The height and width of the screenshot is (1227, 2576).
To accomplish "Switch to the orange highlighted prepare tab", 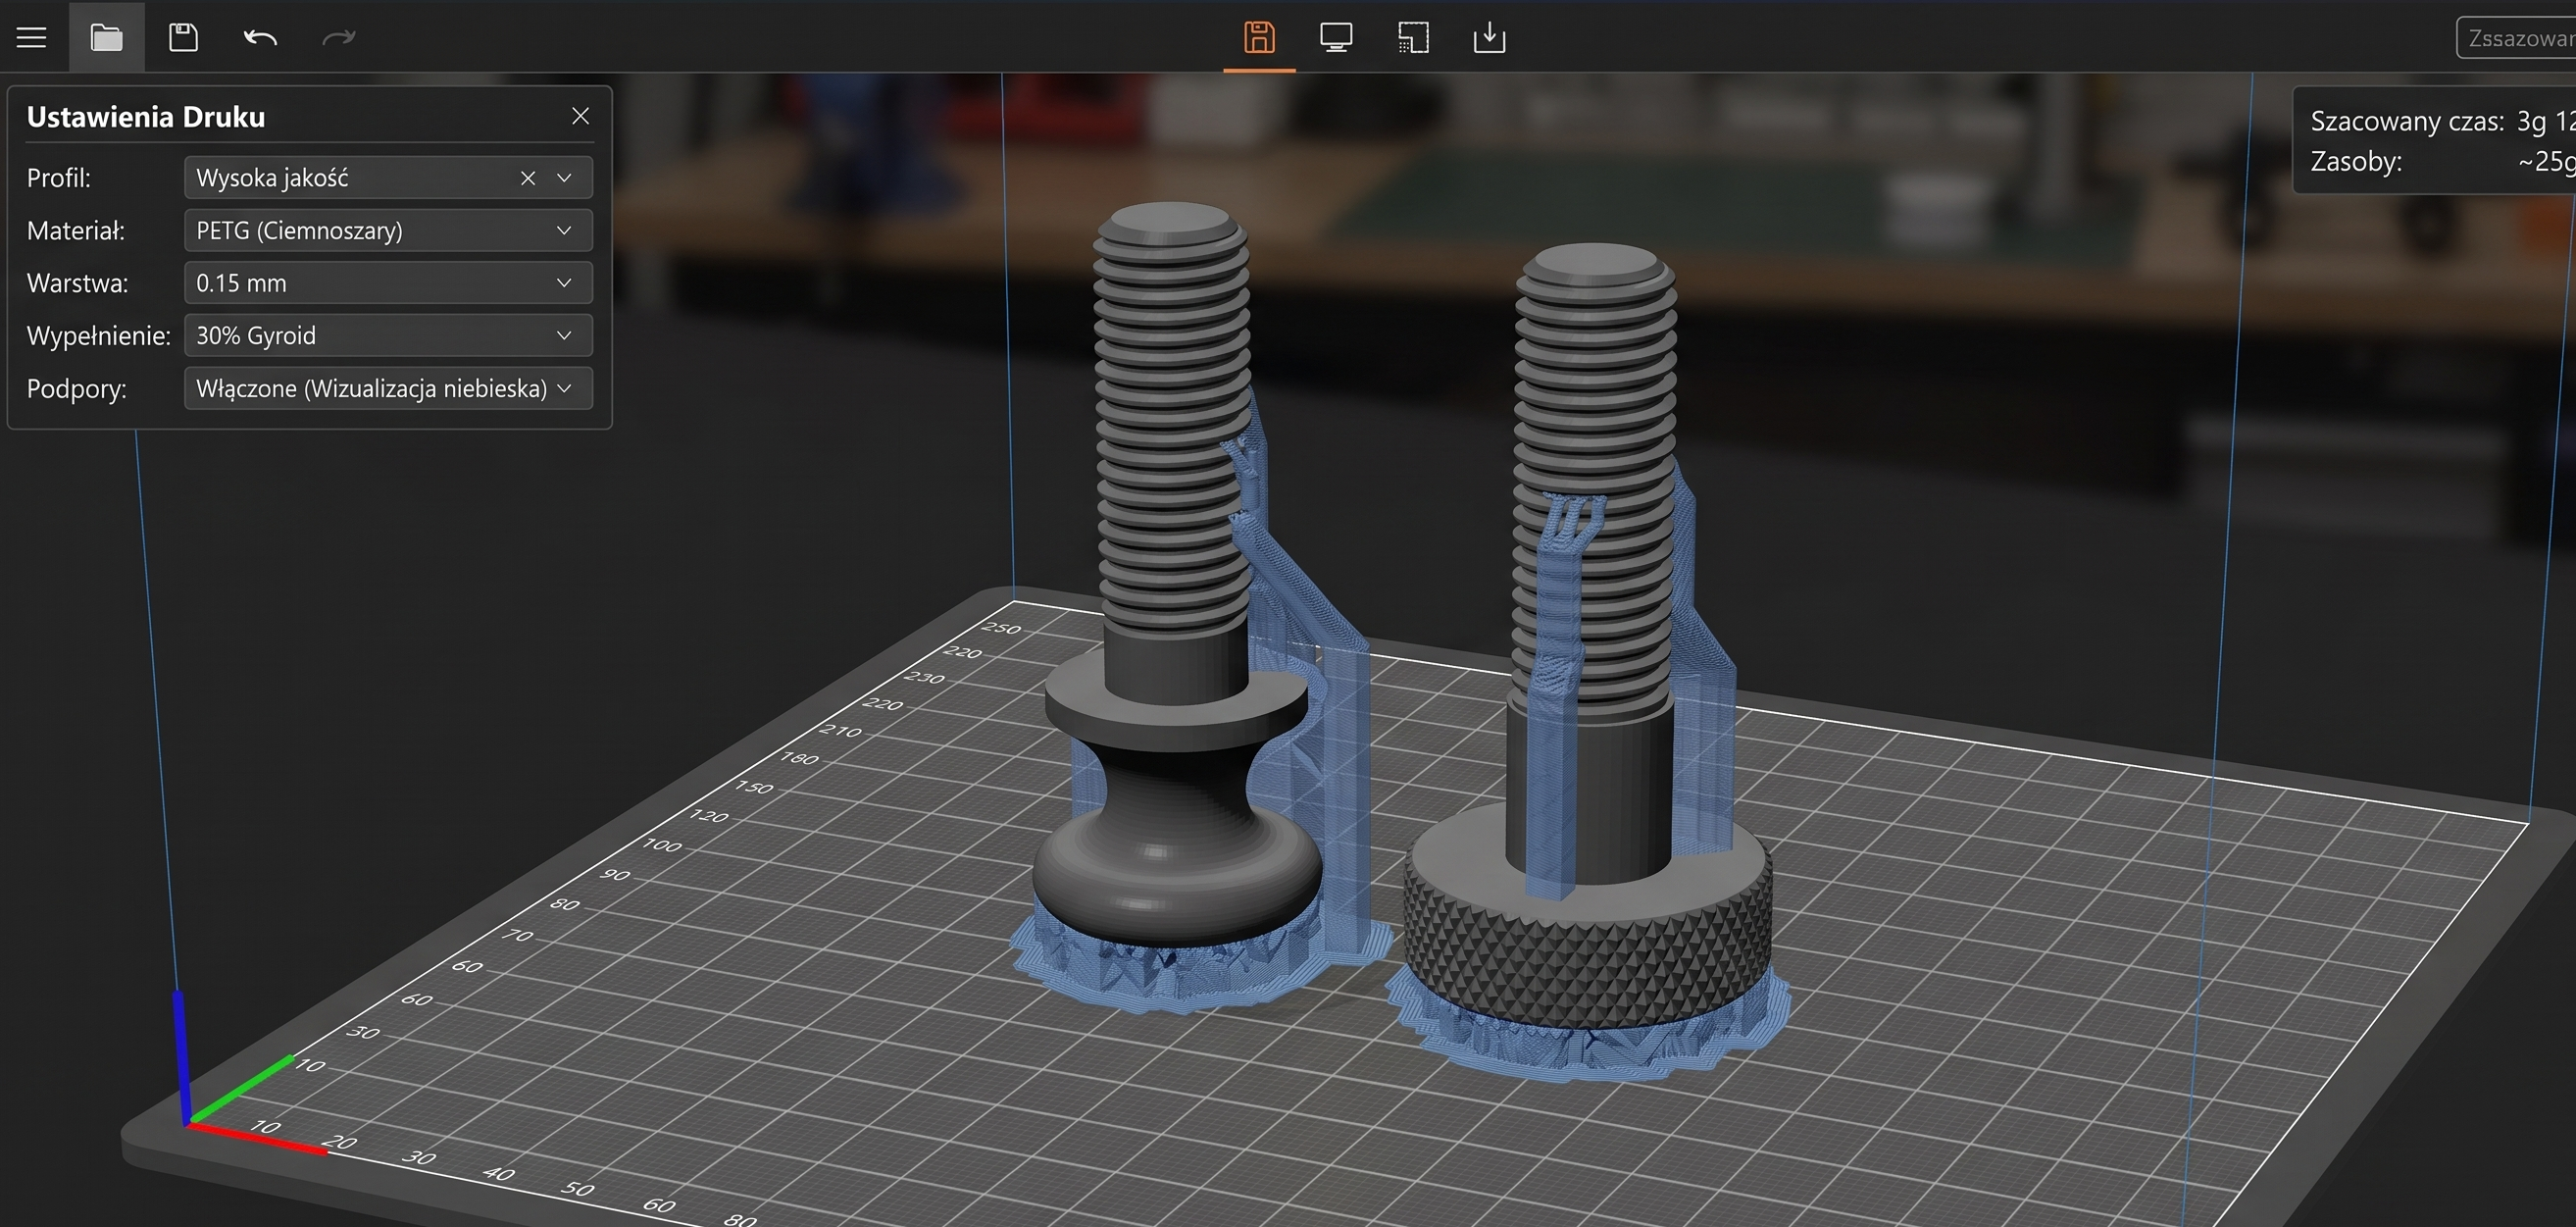I will (x=1259, y=38).
